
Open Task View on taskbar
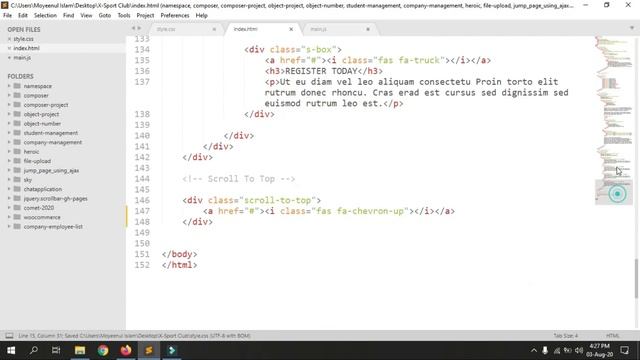[56, 350]
